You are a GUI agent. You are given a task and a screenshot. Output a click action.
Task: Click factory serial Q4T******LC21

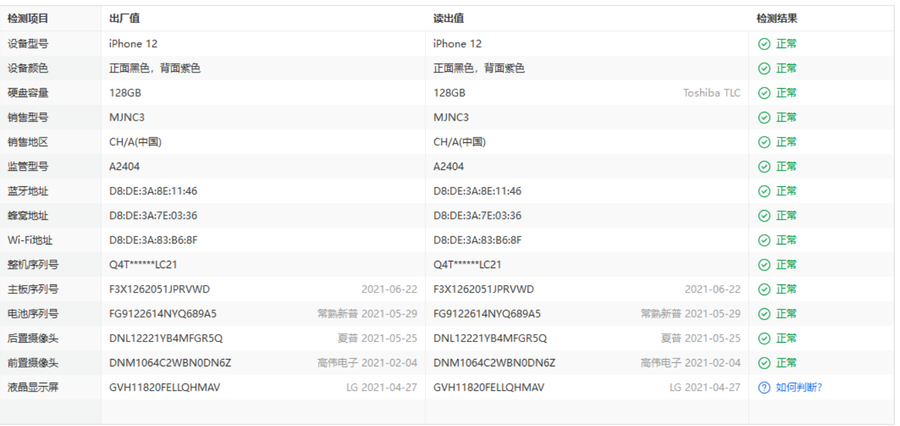point(143,265)
